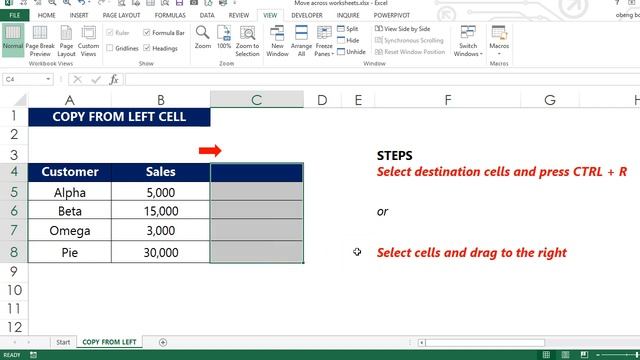This screenshot has height=360, width=640.
Task: Select column C header
Action: pyautogui.click(x=257, y=100)
